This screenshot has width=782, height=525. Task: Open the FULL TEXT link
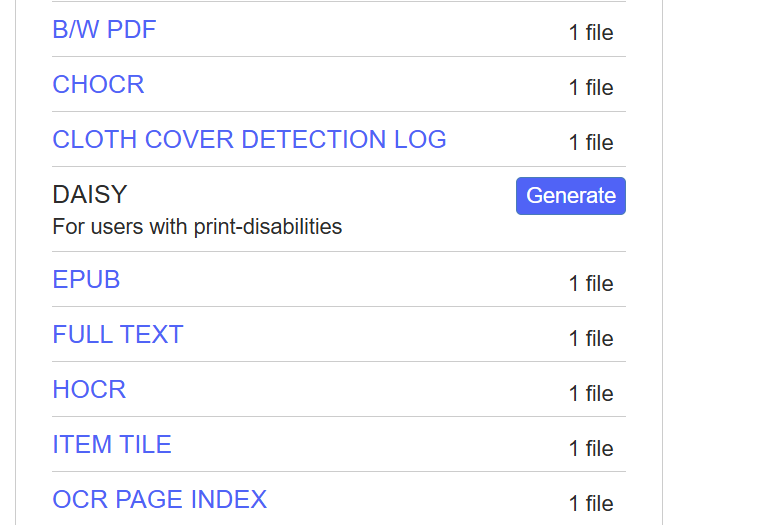click(x=118, y=335)
